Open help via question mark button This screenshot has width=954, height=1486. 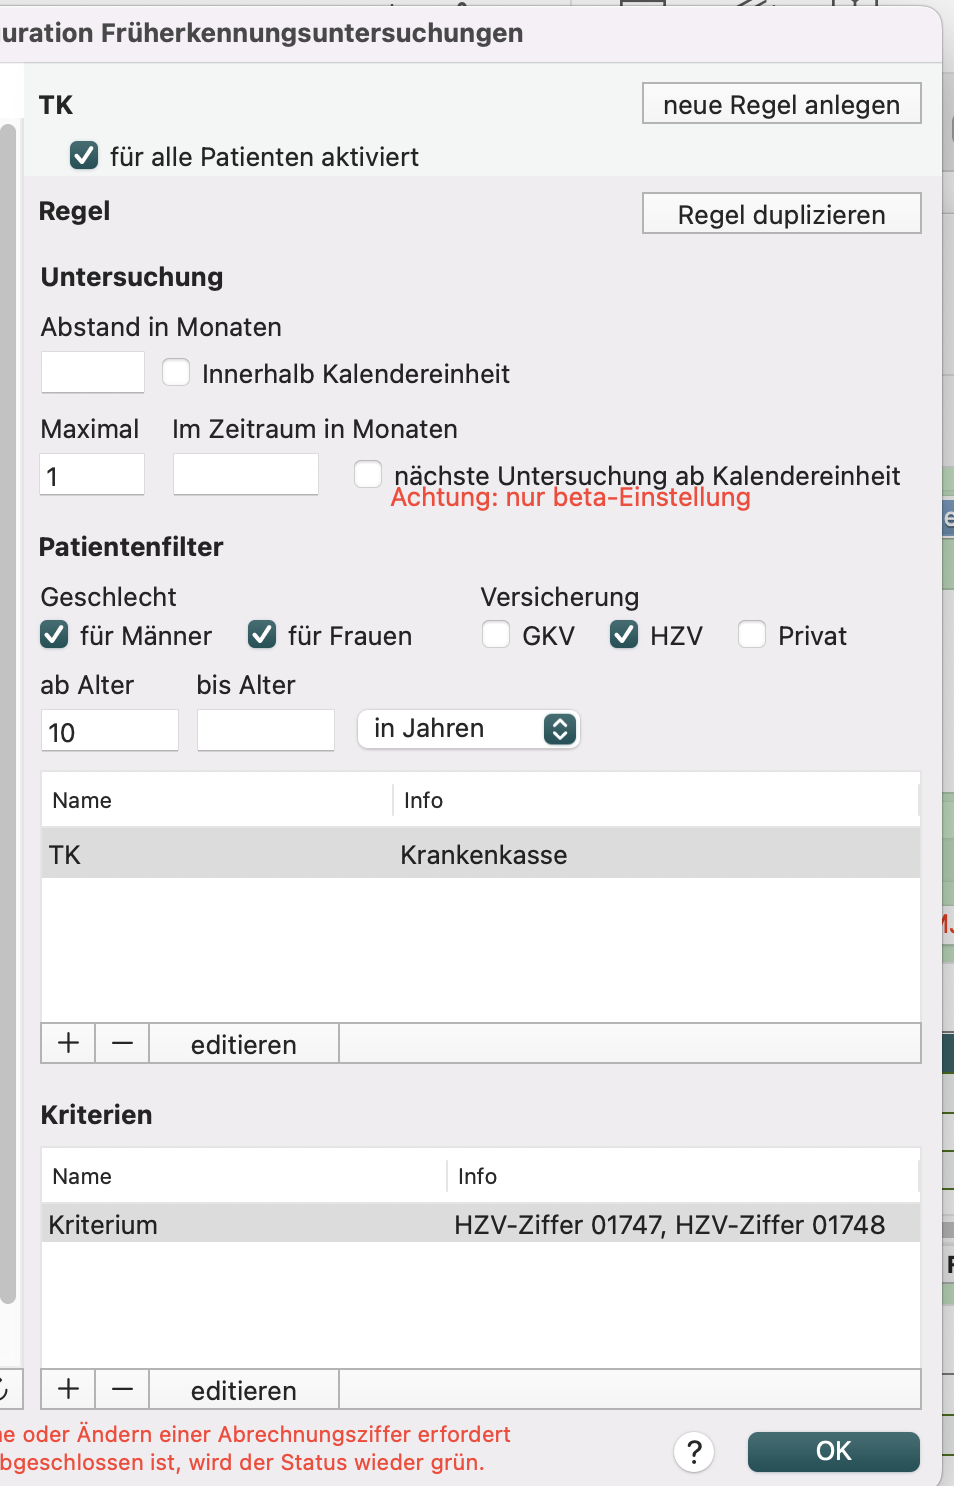tap(694, 1452)
